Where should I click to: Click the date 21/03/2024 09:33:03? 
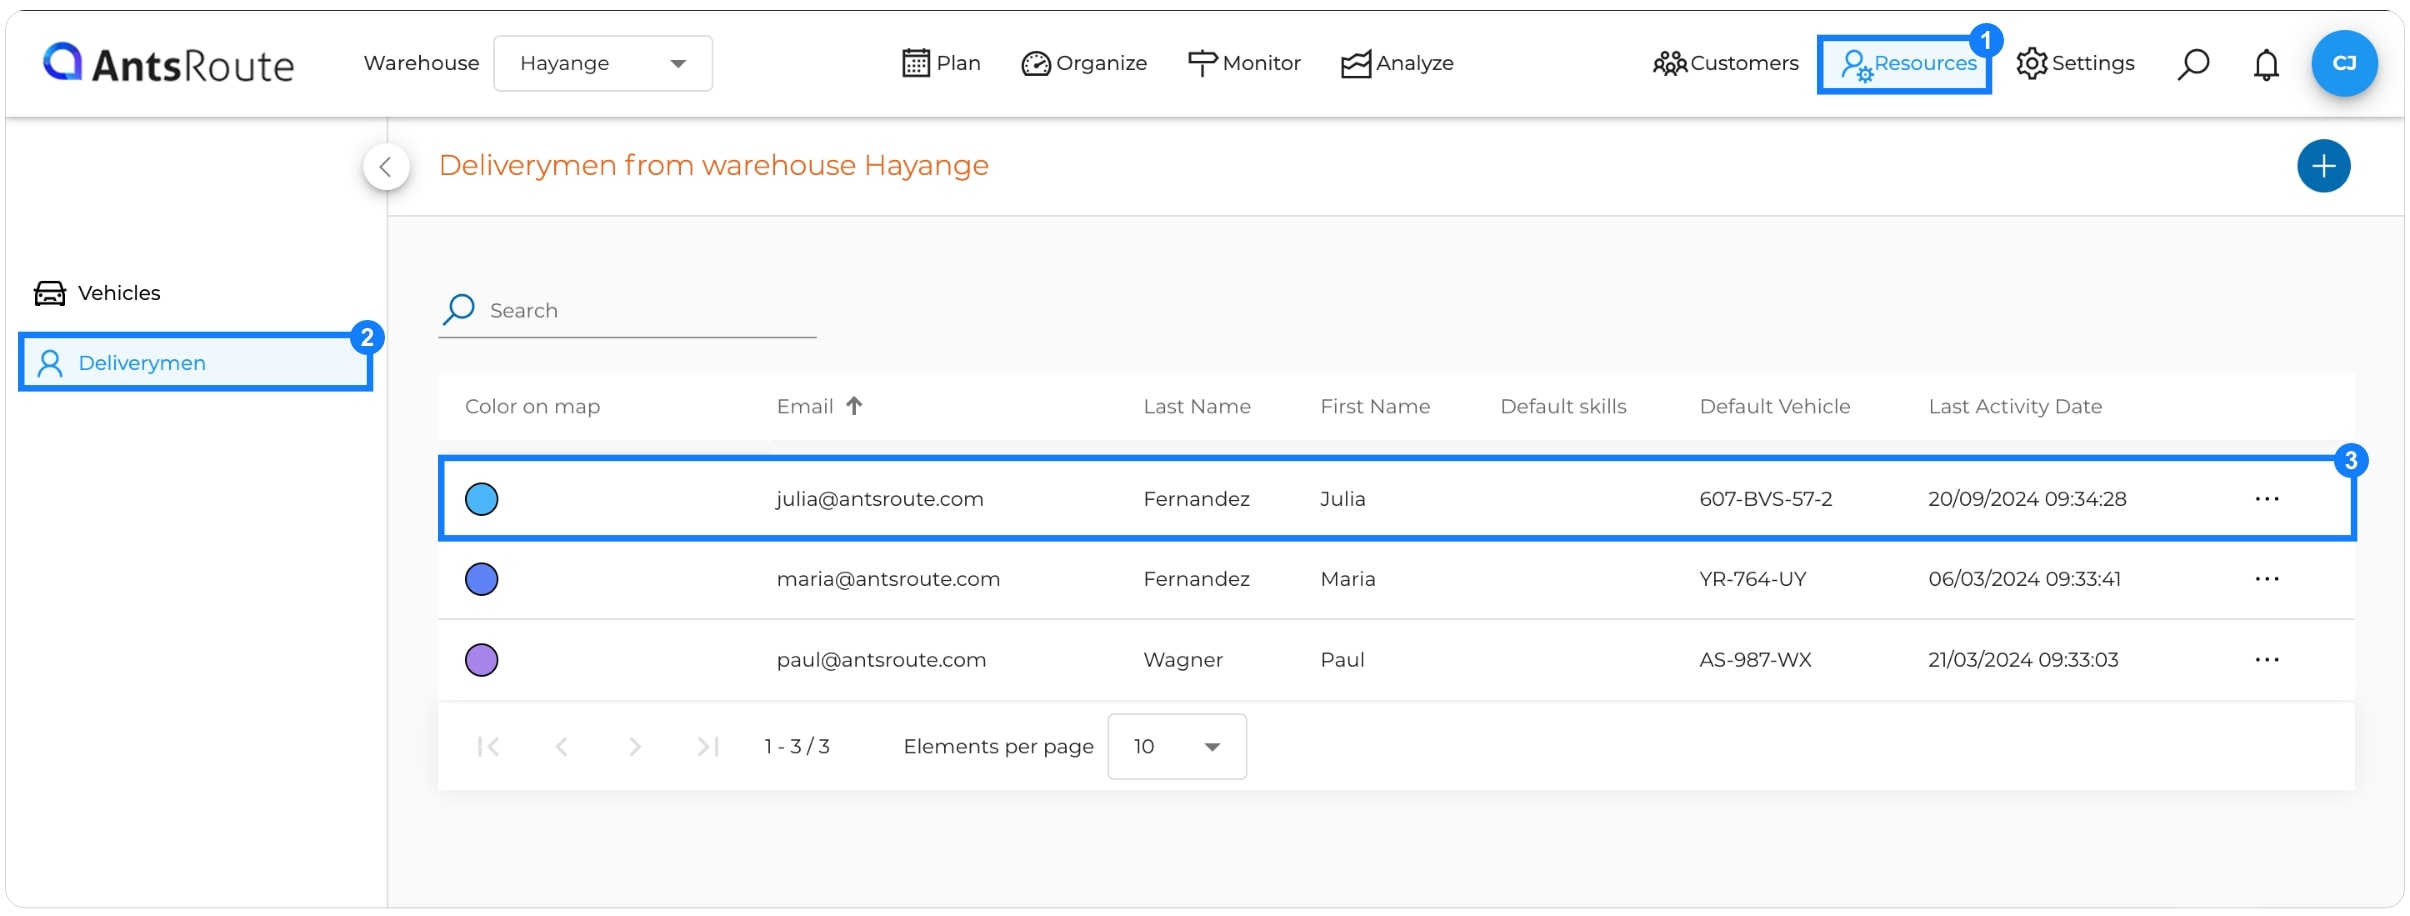[2023, 660]
